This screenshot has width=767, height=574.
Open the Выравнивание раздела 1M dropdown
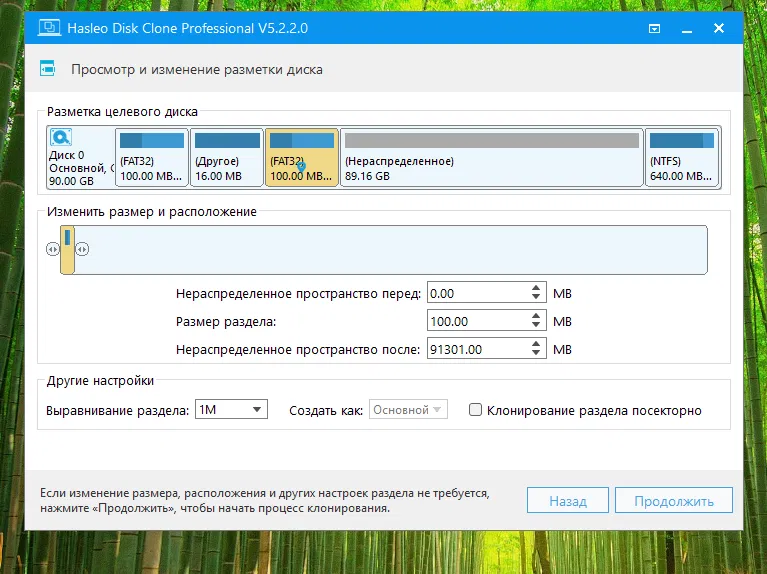[231, 409]
